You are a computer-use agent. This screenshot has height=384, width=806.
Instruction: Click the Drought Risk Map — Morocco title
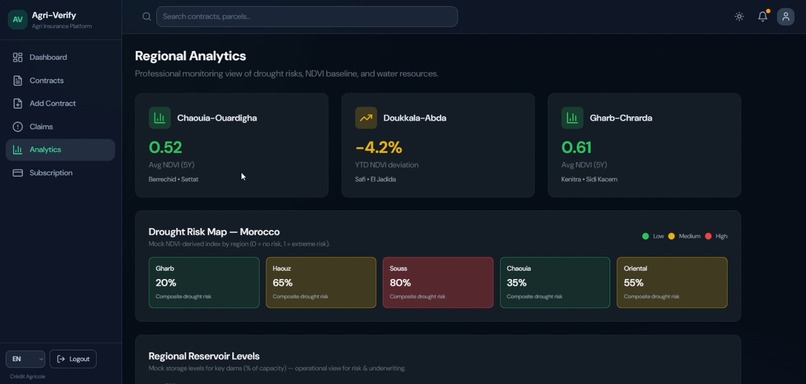click(214, 232)
